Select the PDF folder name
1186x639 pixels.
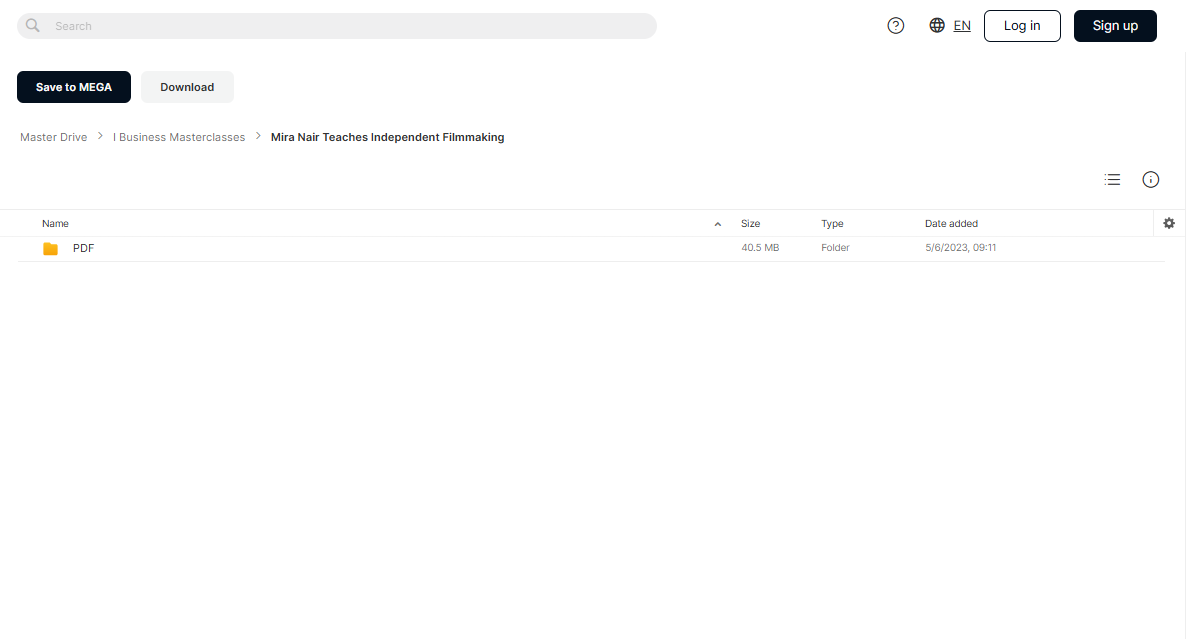[83, 248]
